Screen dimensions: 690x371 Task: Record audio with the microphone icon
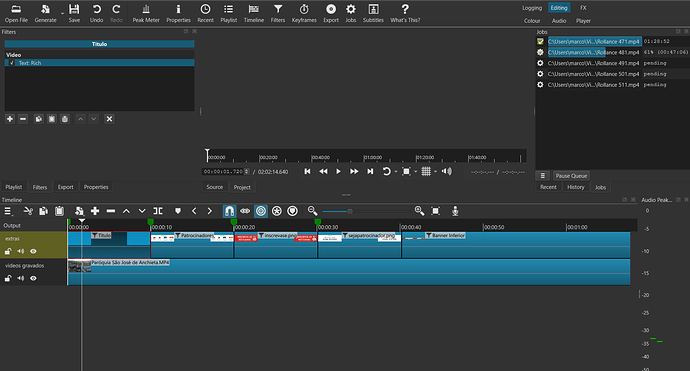tap(455, 211)
